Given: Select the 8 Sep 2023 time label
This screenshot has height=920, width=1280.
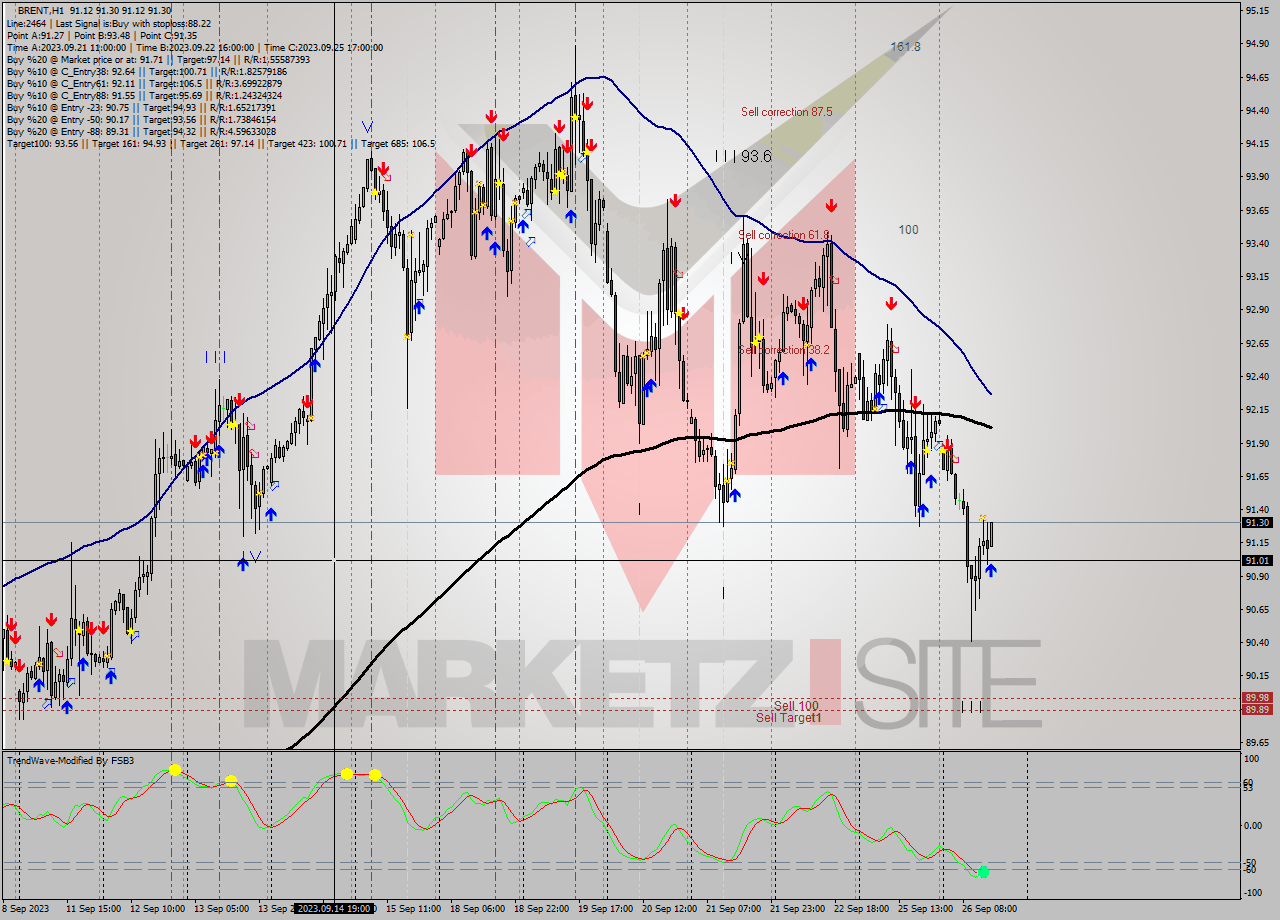Looking at the screenshot, I should [25, 909].
